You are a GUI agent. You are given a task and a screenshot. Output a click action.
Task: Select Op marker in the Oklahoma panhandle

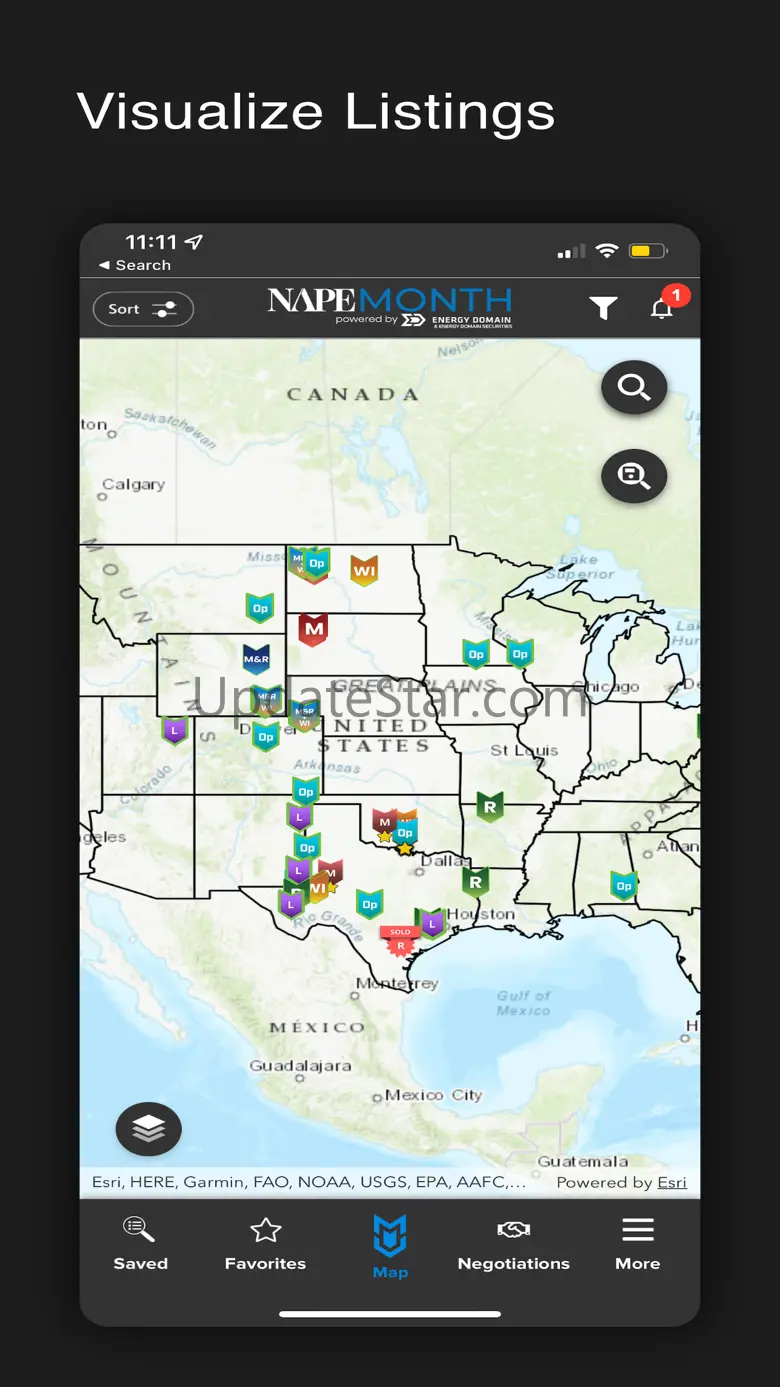(306, 792)
